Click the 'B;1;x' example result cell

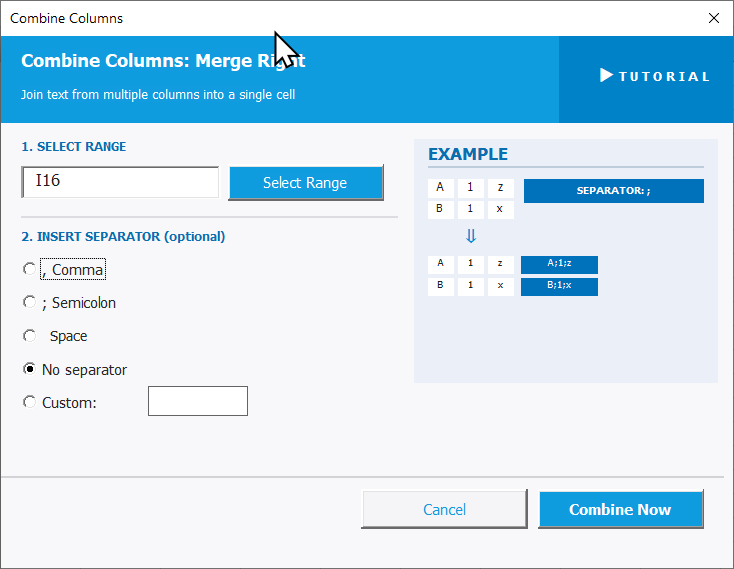559,287
